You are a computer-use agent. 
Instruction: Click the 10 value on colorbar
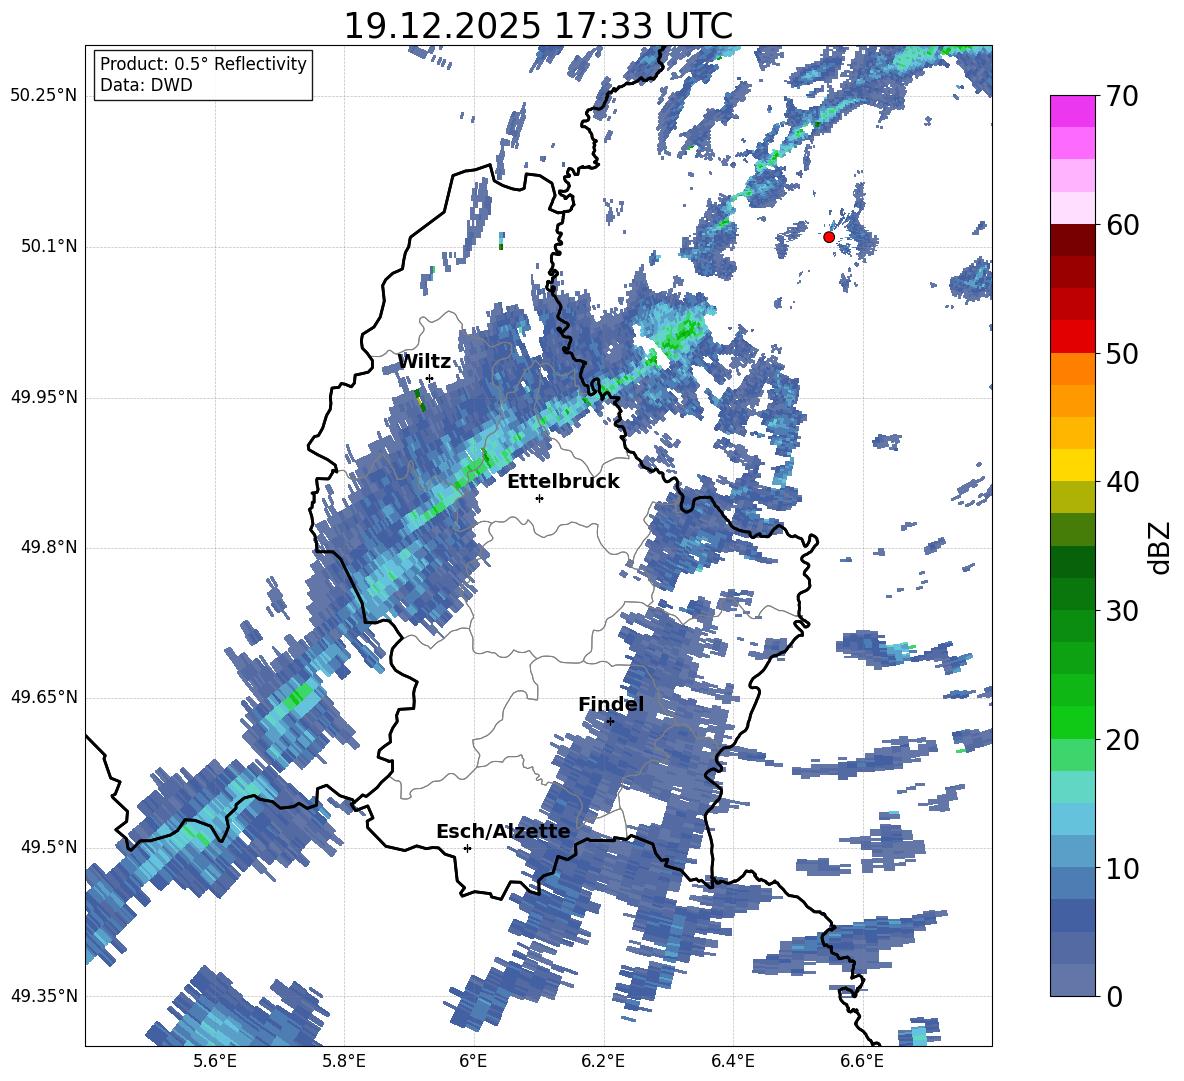coord(1122,868)
